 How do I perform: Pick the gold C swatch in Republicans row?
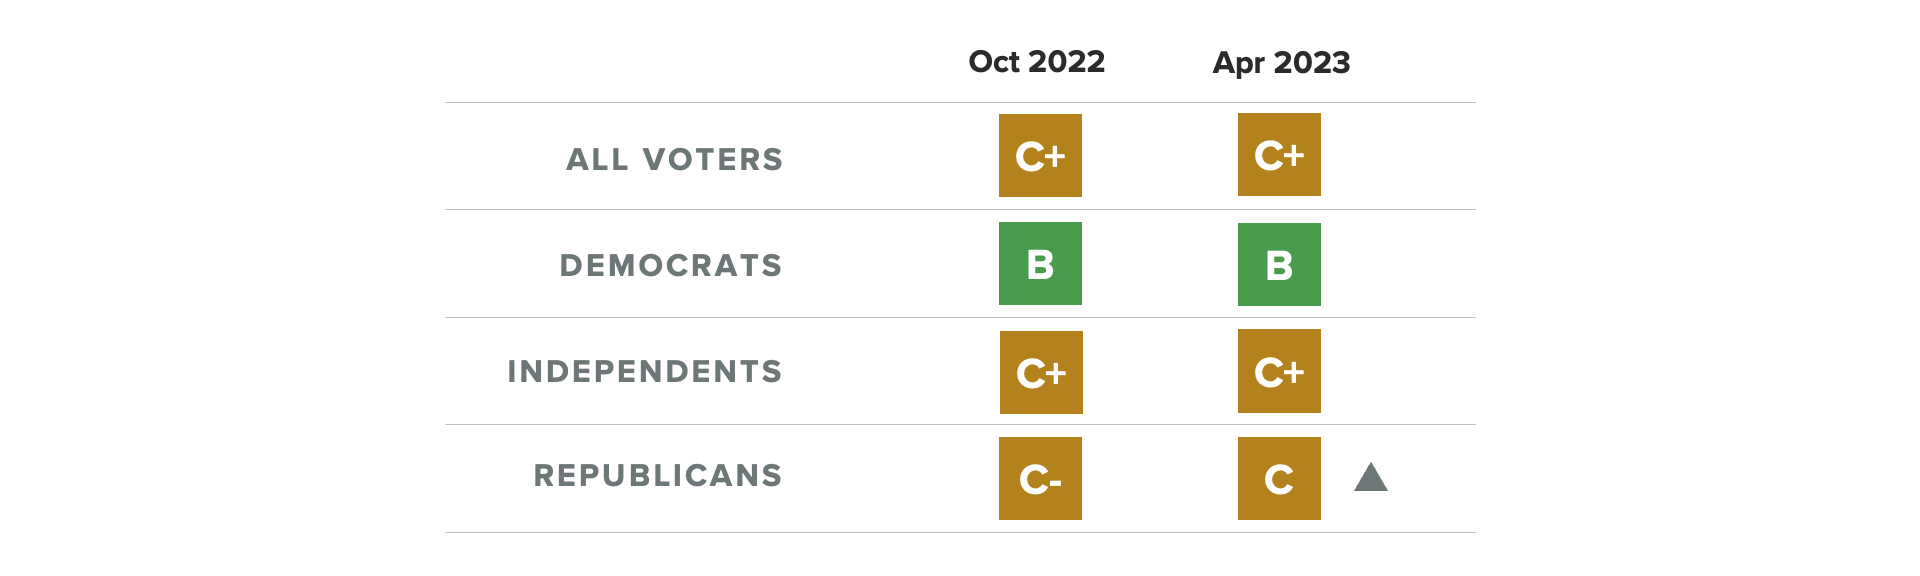[1279, 478]
